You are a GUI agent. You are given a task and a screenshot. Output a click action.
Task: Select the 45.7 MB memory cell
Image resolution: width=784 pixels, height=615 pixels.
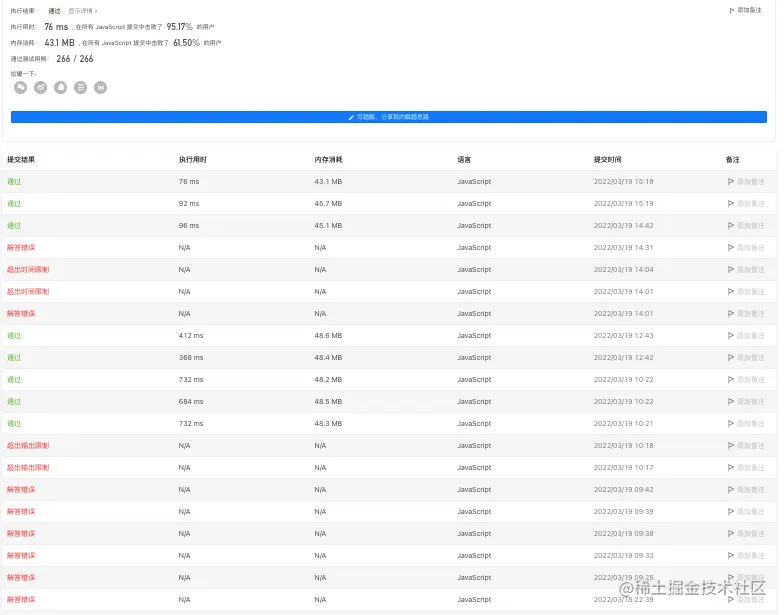(328, 204)
